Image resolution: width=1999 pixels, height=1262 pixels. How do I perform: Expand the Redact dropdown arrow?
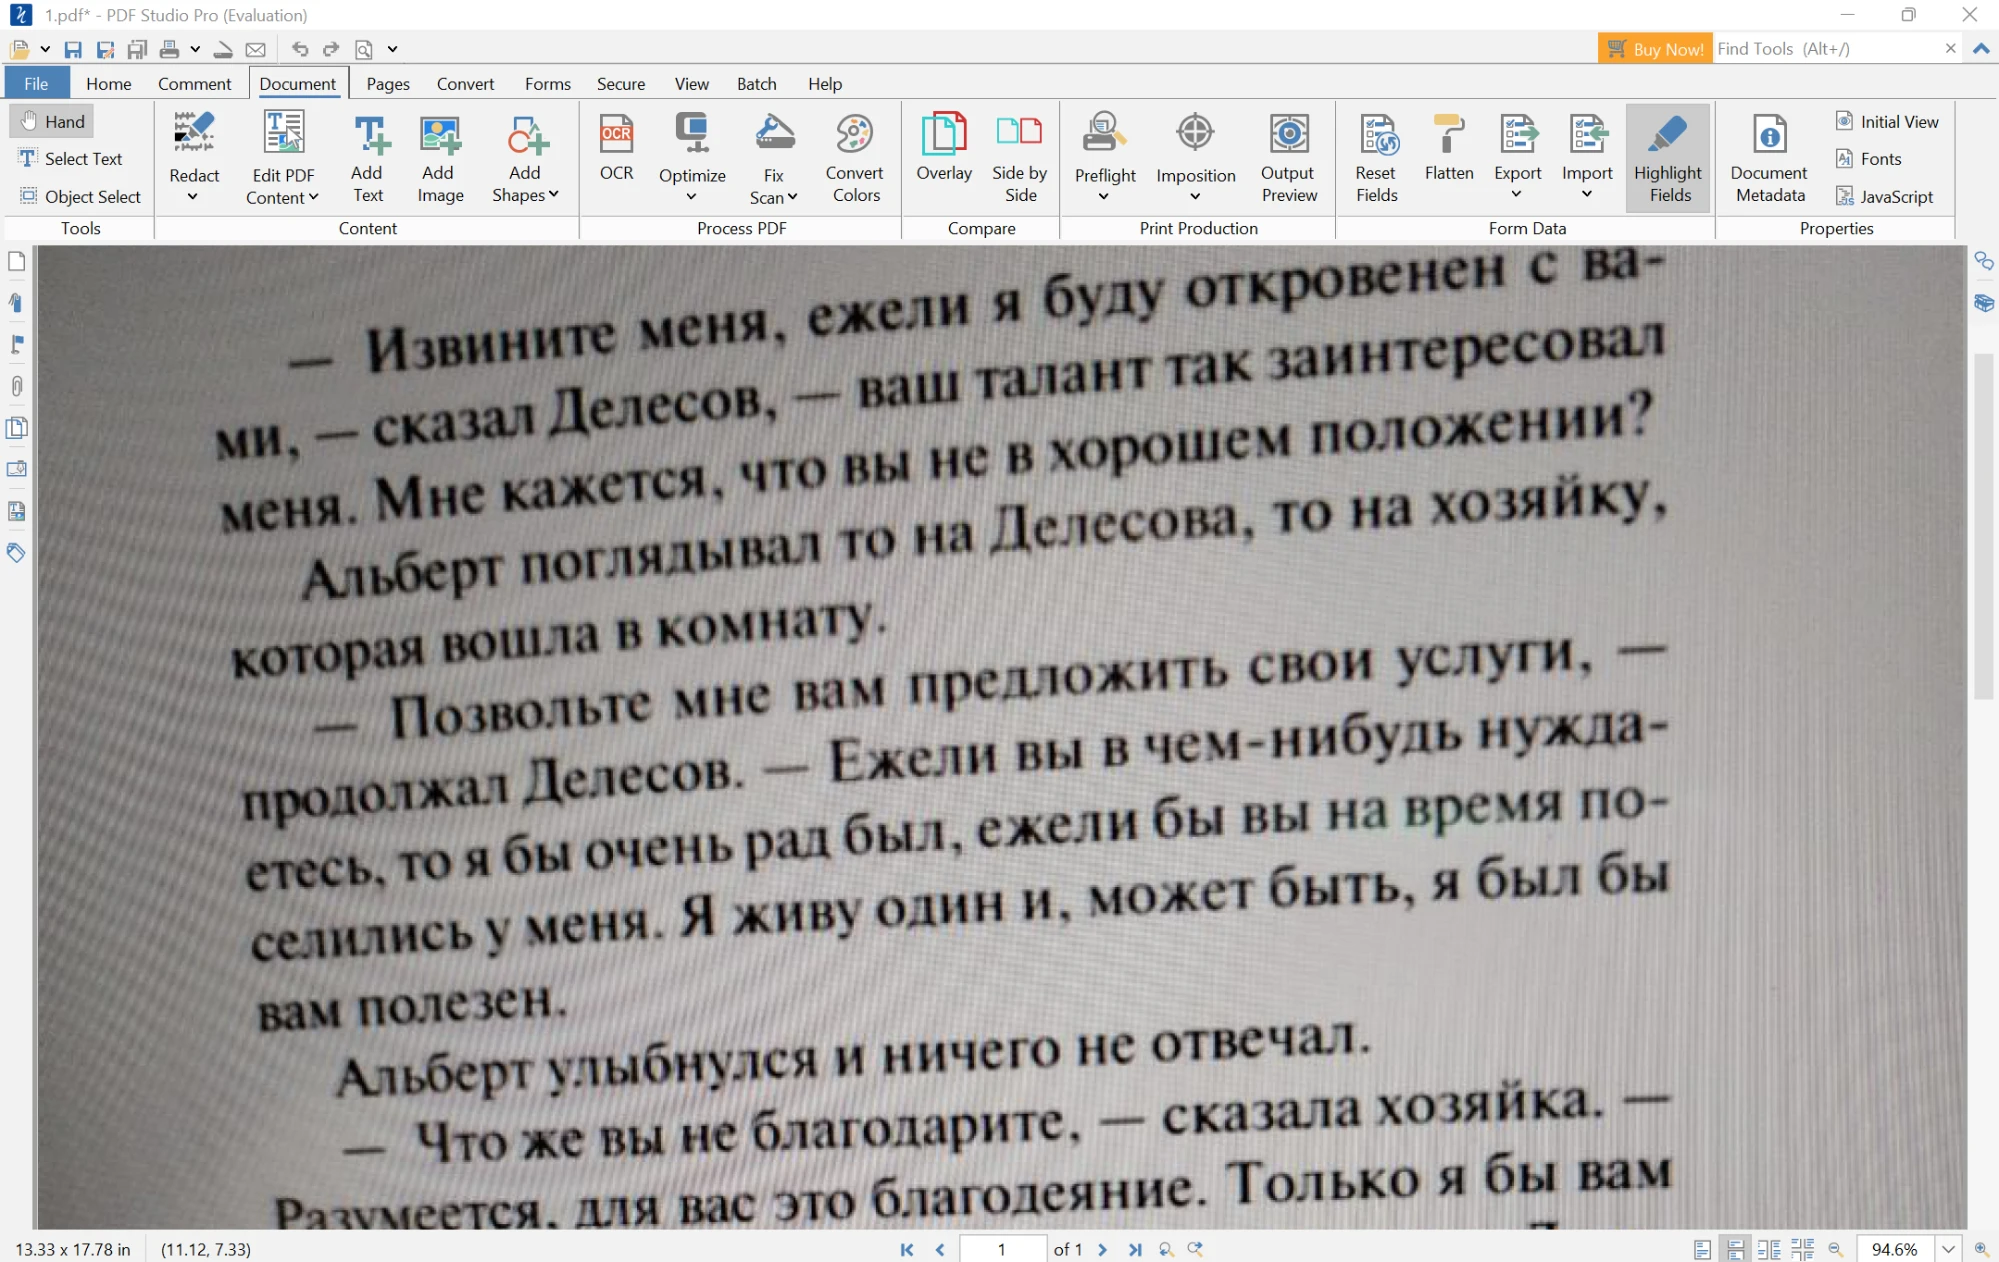[x=193, y=197]
